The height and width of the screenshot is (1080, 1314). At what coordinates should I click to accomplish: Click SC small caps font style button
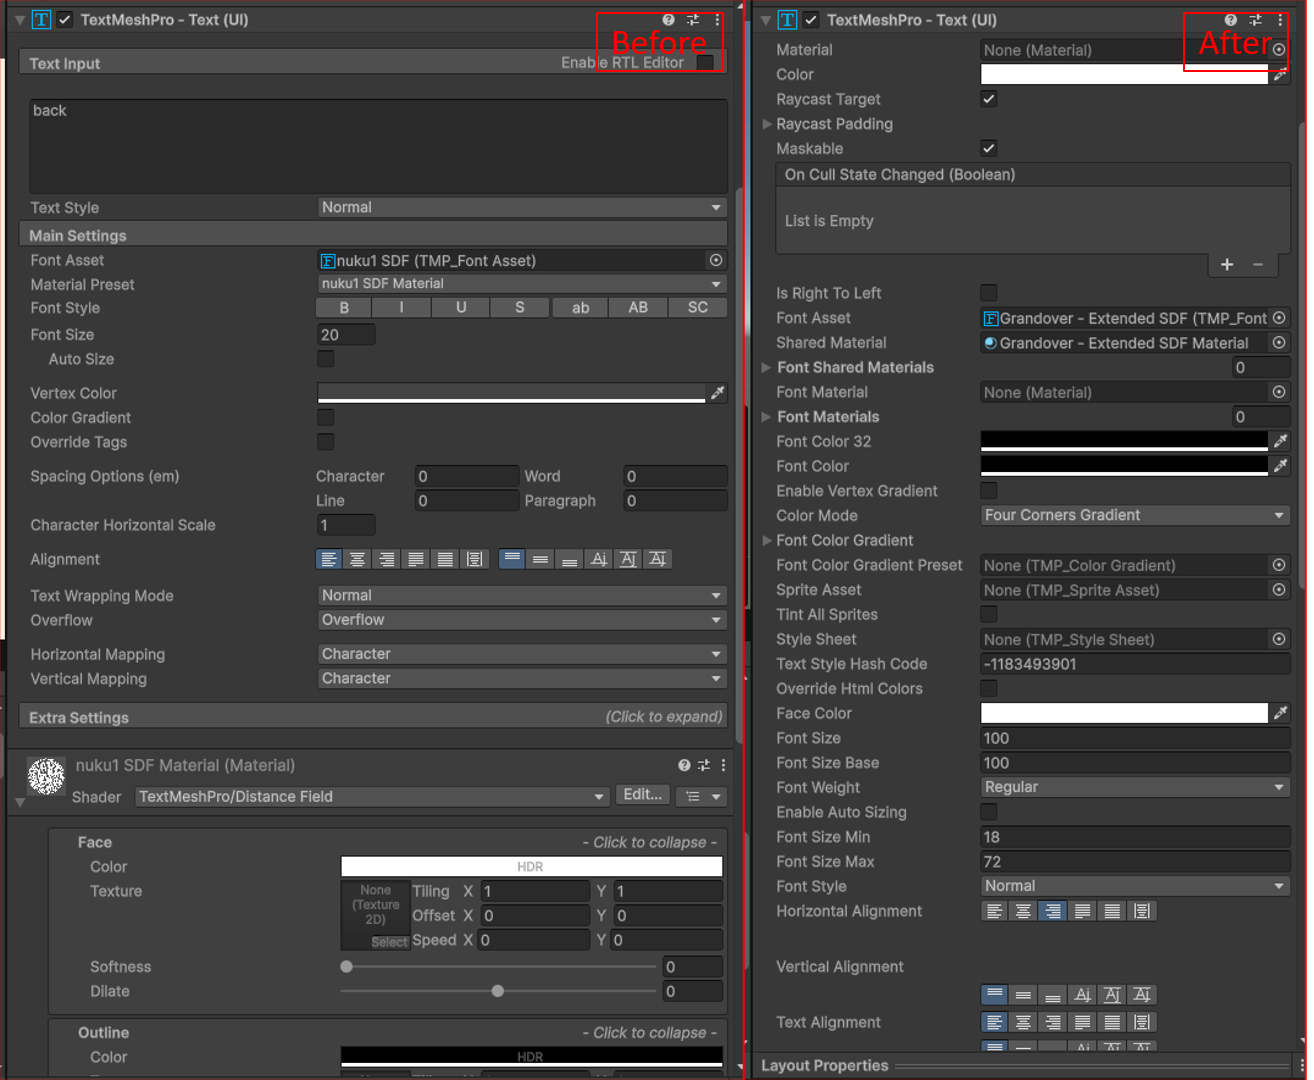tap(698, 308)
